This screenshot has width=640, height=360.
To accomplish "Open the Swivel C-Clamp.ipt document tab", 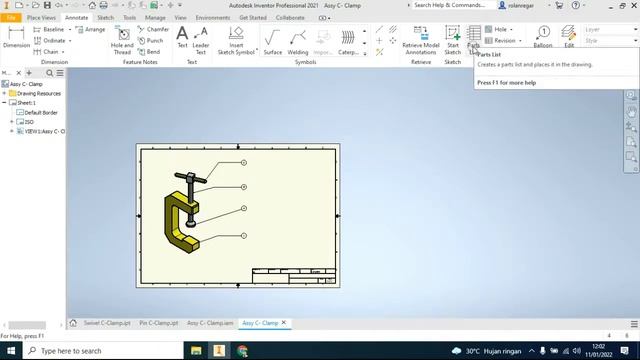I will [107, 323].
